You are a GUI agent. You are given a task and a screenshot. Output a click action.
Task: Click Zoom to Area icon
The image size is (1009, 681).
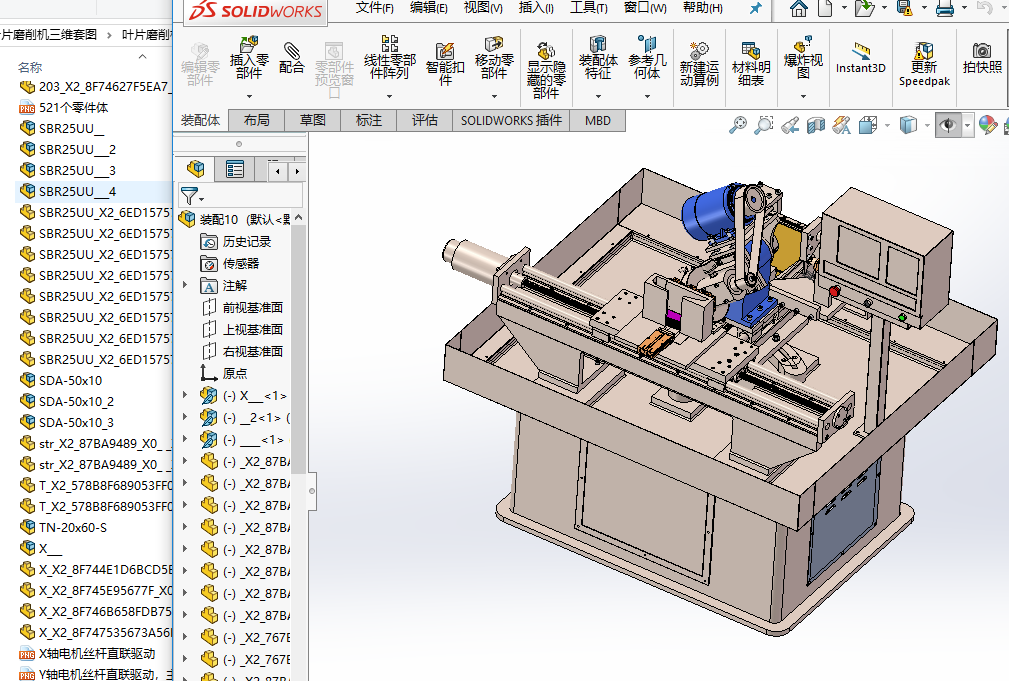pyautogui.click(x=764, y=124)
